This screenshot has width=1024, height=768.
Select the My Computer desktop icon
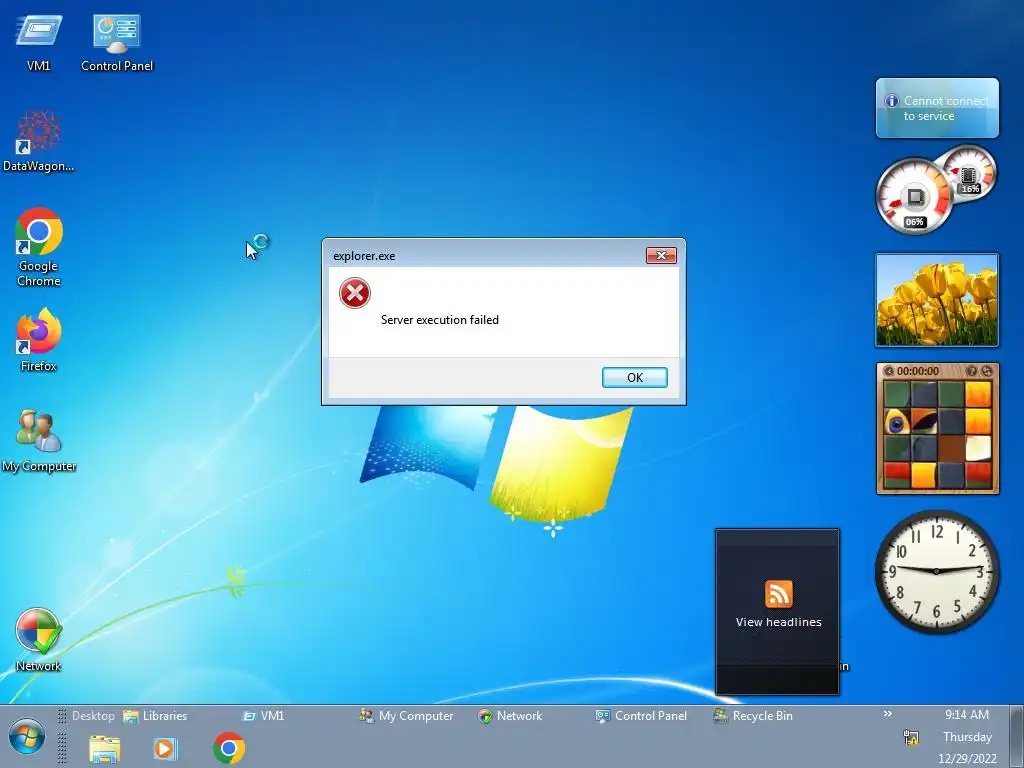39,440
